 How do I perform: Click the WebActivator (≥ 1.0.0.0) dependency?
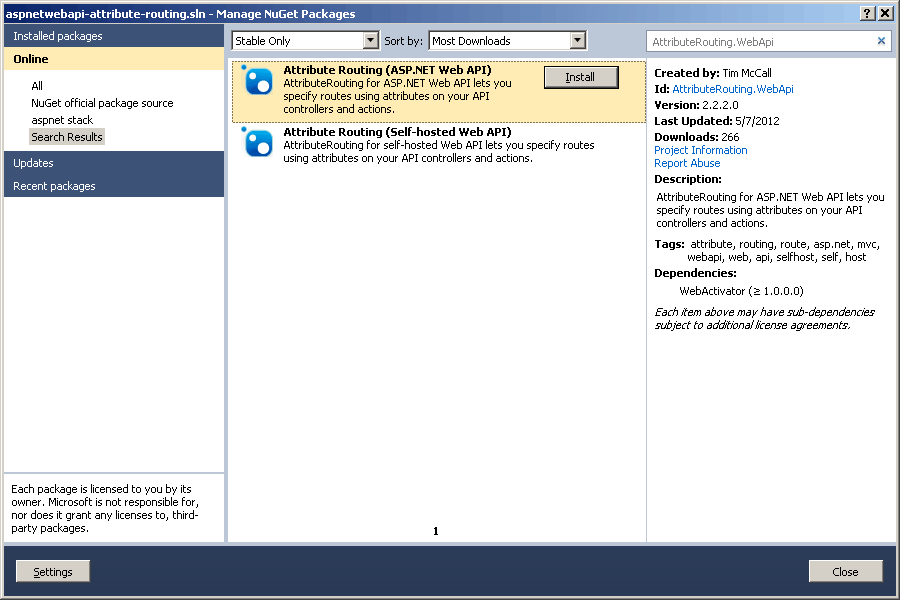pos(741,291)
